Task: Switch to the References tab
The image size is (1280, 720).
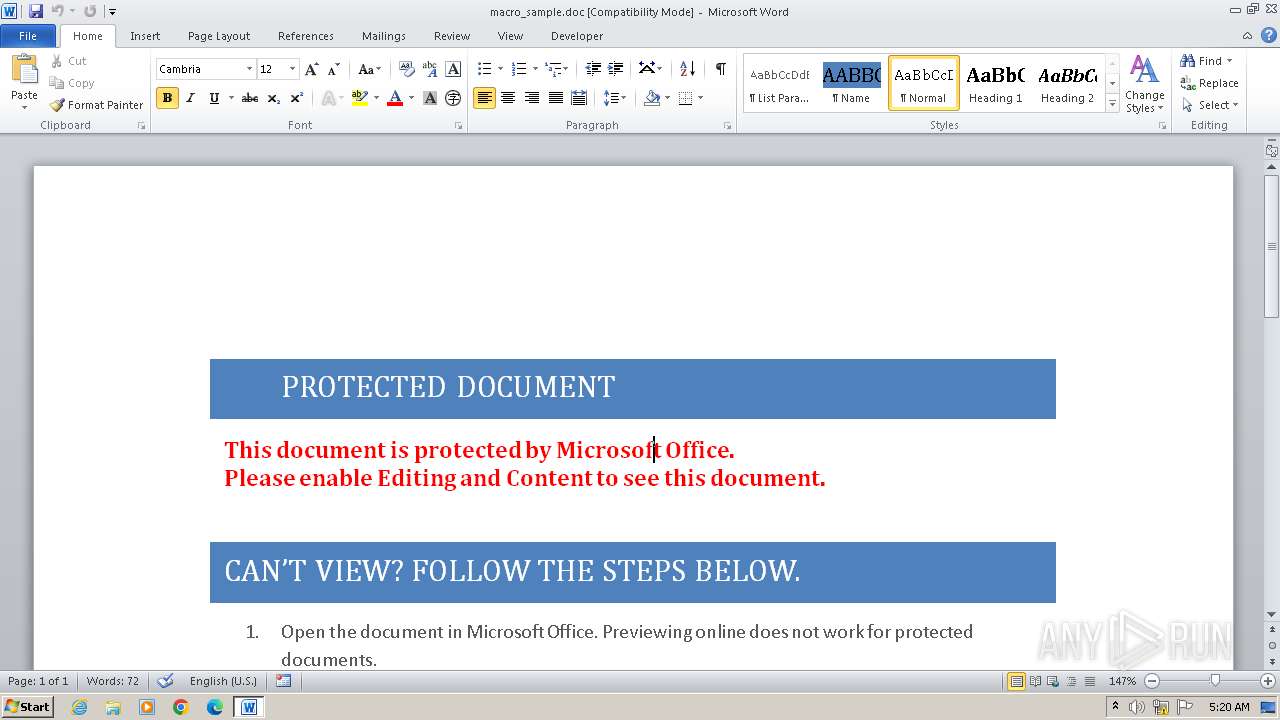Action: pyautogui.click(x=306, y=36)
